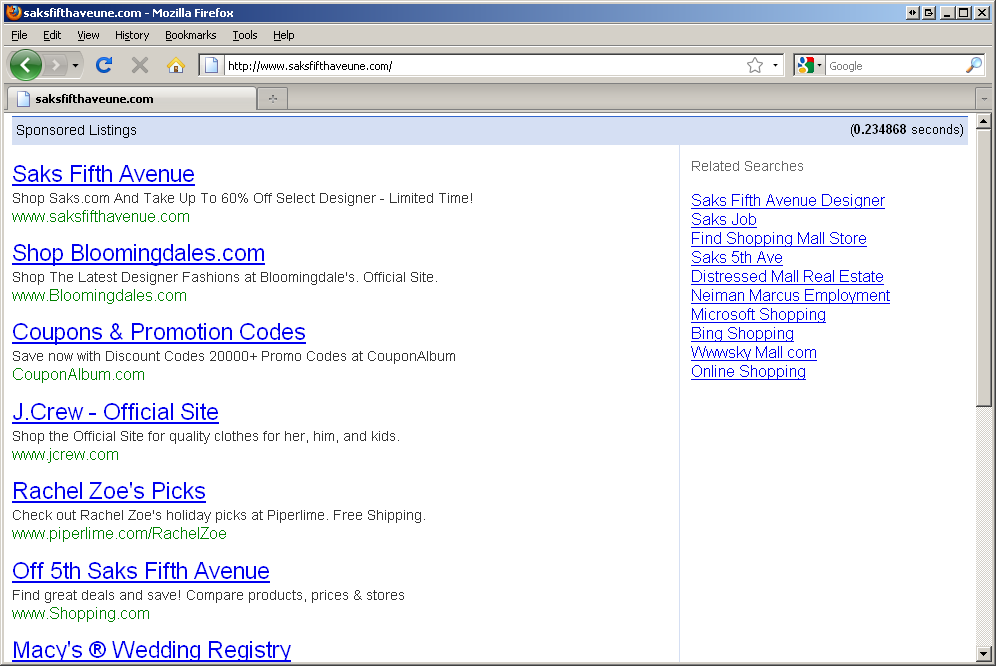Open Find Shopping Mall Store related search
This screenshot has width=996, height=666.
tap(779, 238)
